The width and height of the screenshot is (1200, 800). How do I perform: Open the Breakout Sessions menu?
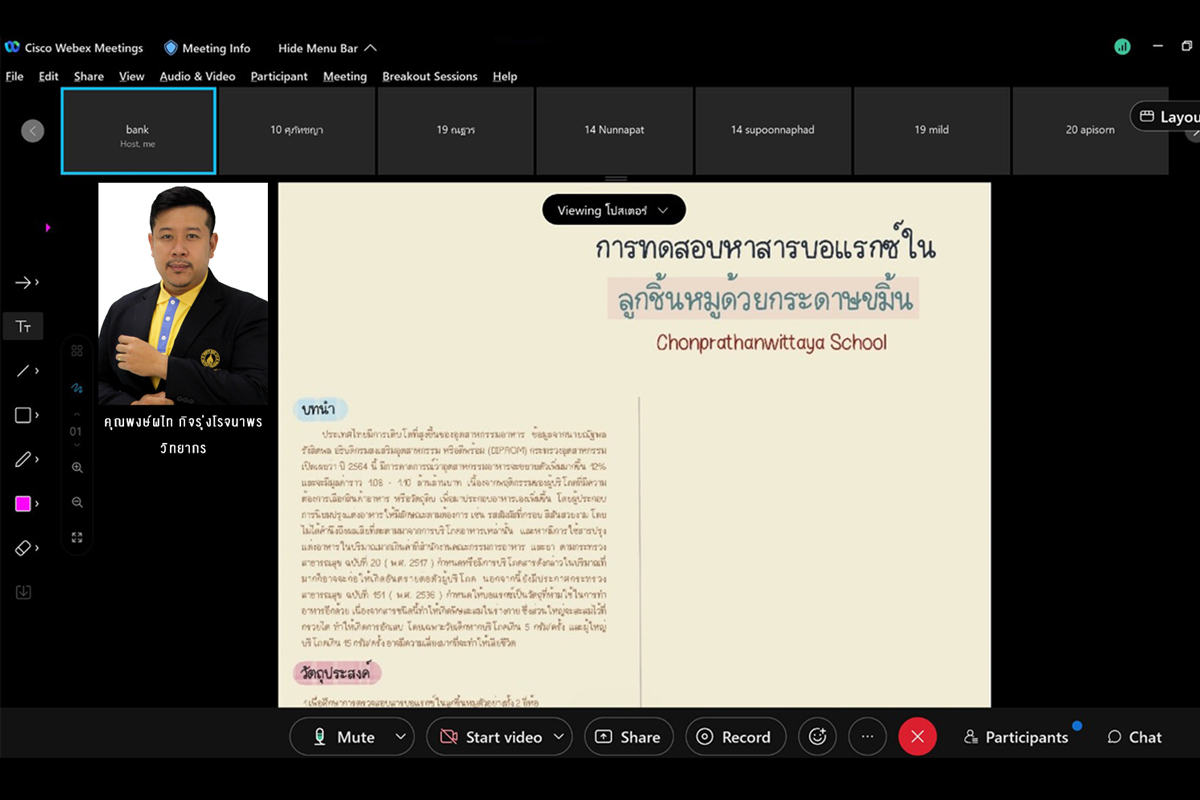coord(429,76)
